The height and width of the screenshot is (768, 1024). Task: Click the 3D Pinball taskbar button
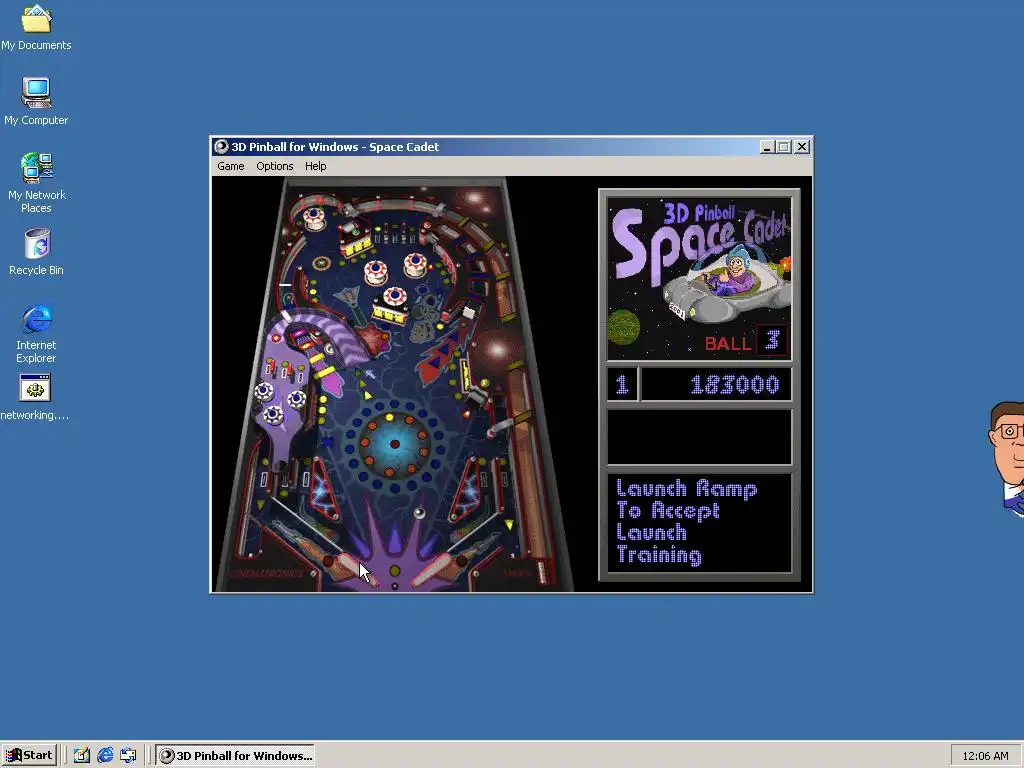236,756
